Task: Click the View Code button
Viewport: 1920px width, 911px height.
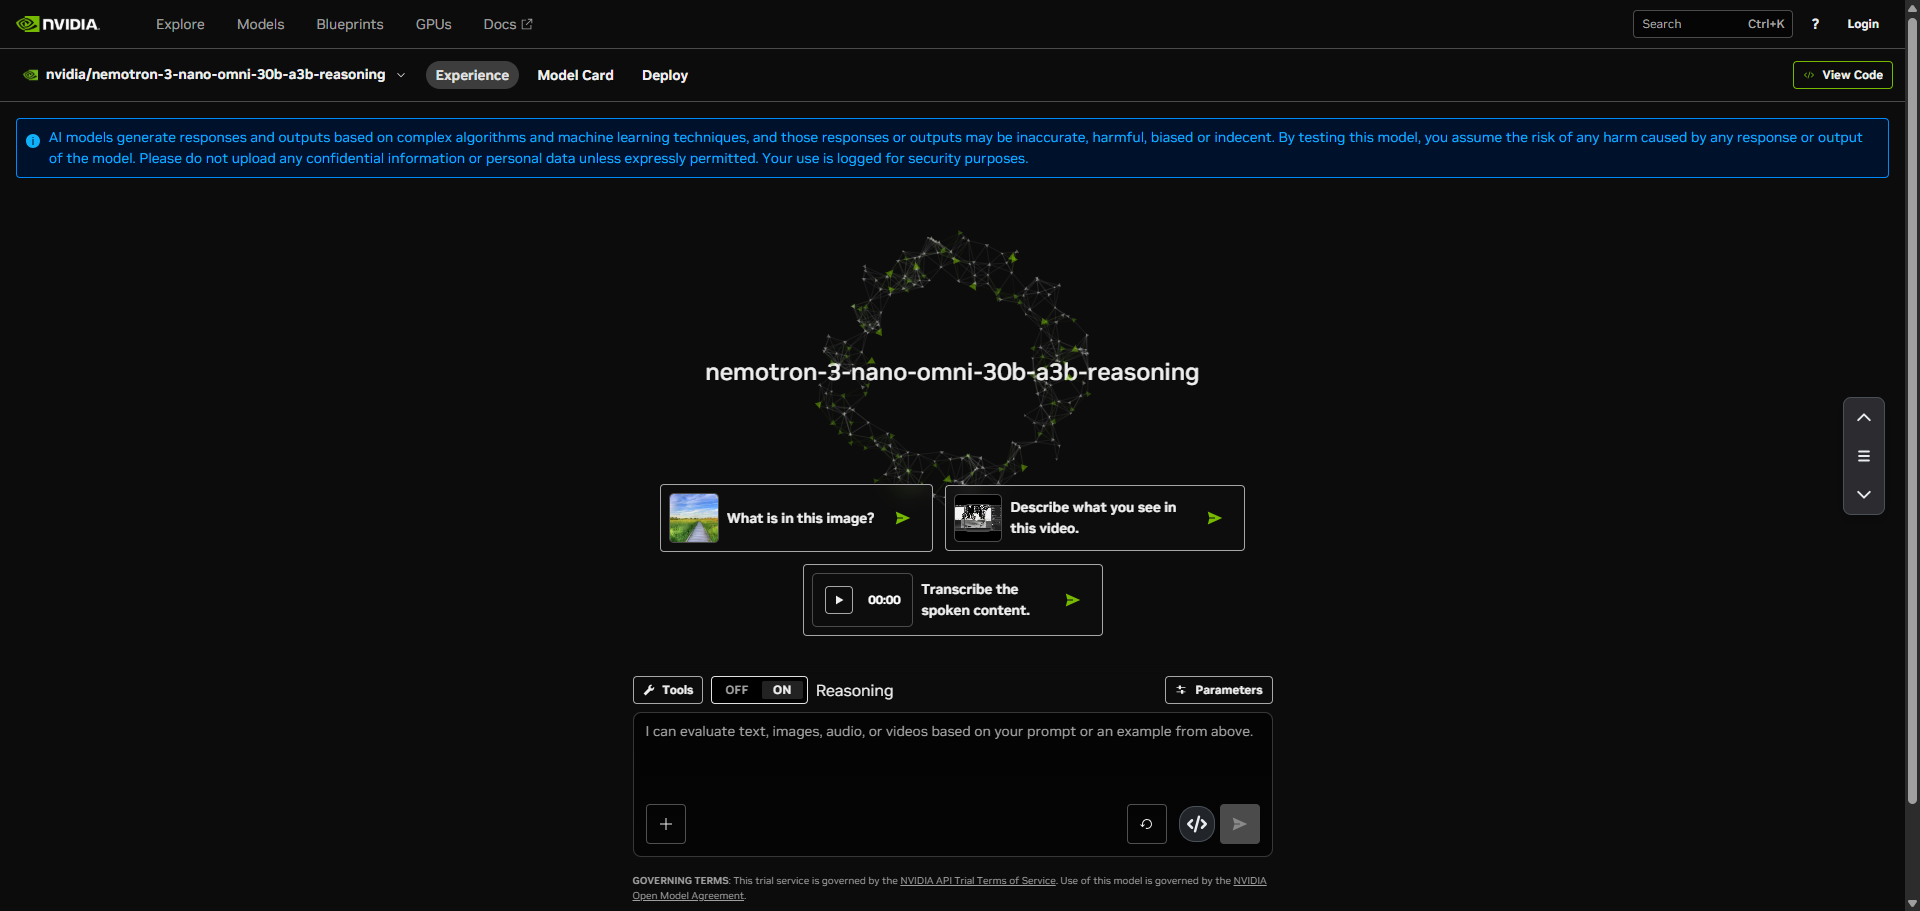Action: coord(1842,75)
